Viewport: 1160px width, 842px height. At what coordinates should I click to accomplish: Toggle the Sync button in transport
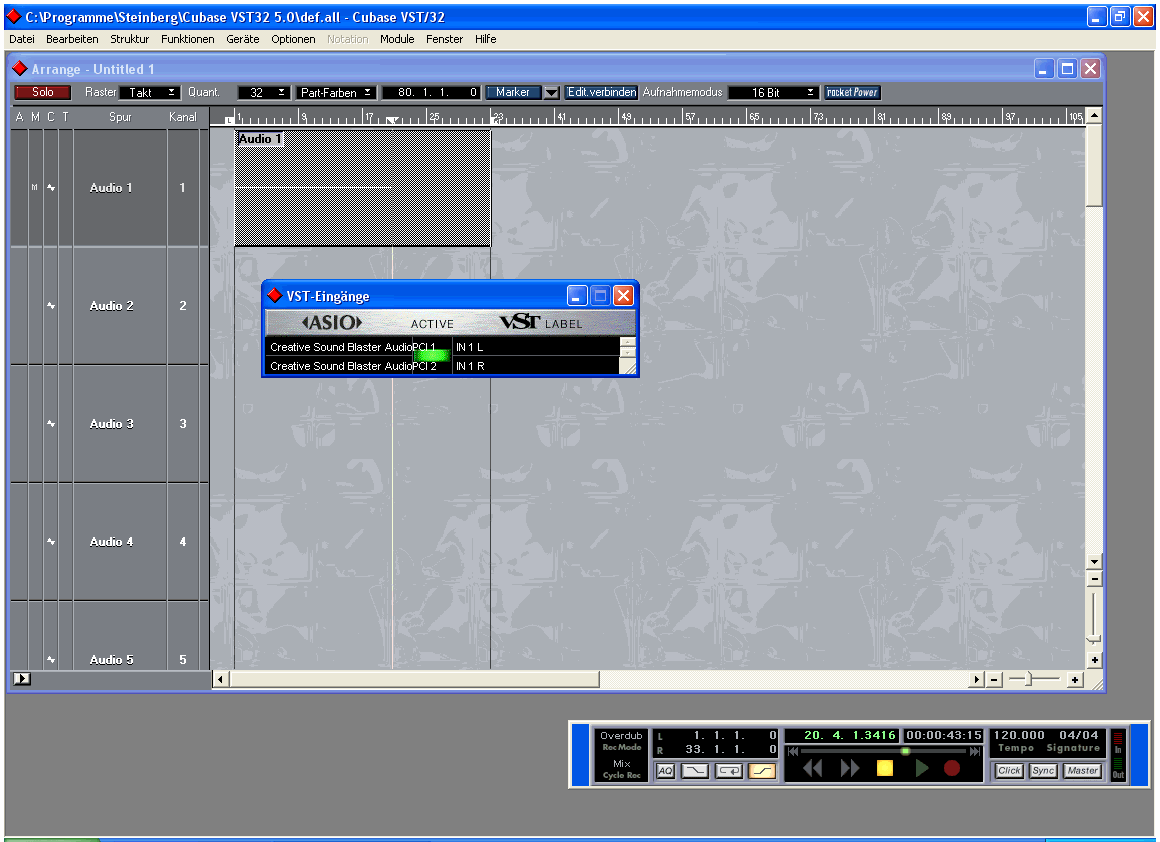1043,771
